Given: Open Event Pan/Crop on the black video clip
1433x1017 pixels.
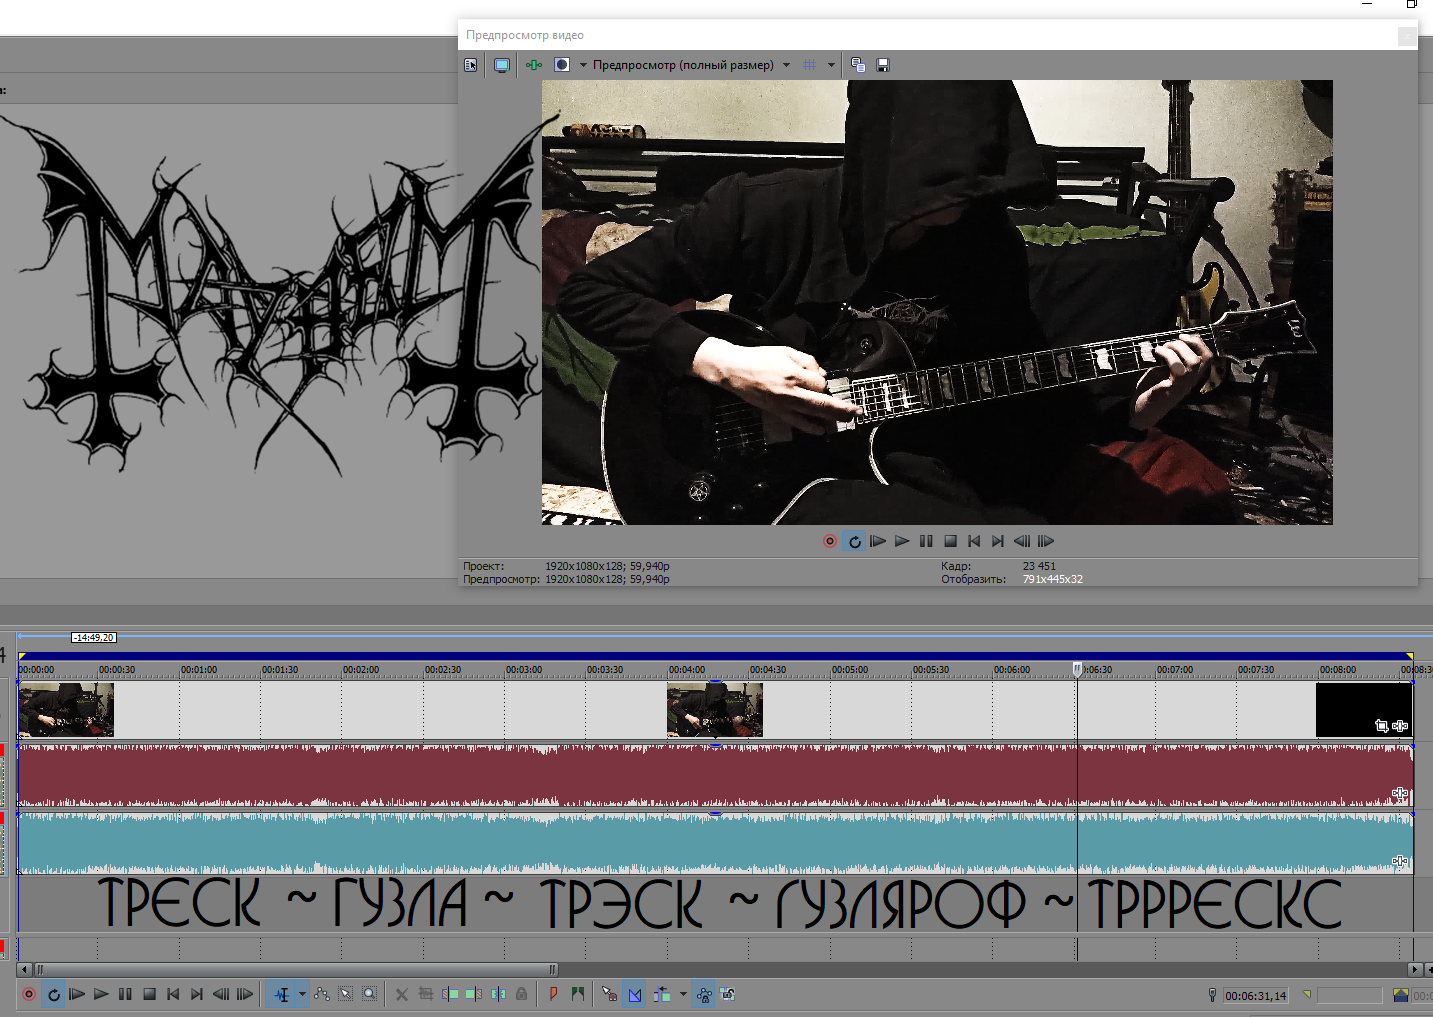Looking at the screenshot, I should pos(1381,726).
